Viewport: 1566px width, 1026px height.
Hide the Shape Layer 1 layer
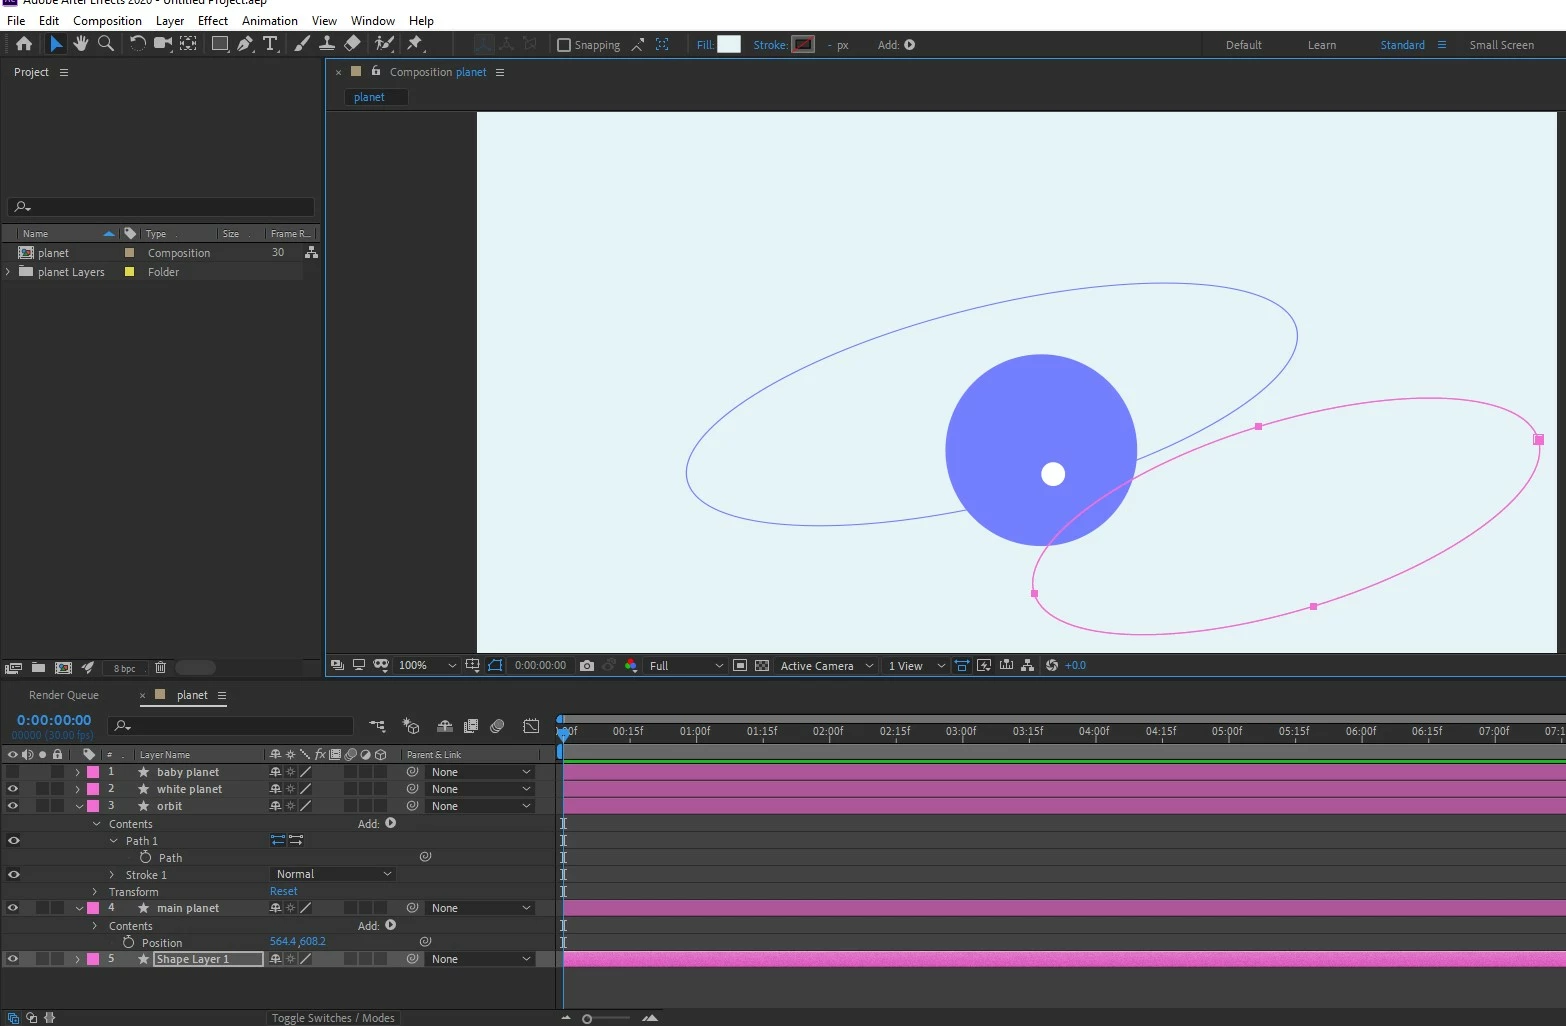[x=13, y=959]
